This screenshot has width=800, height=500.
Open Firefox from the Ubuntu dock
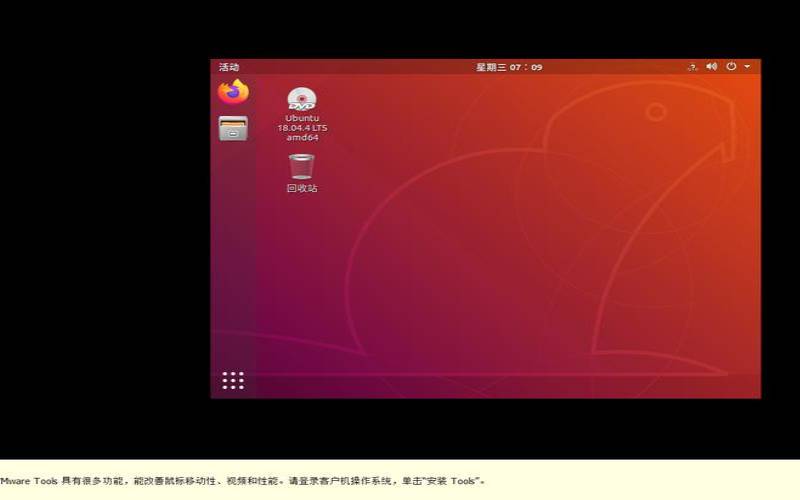click(234, 92)
